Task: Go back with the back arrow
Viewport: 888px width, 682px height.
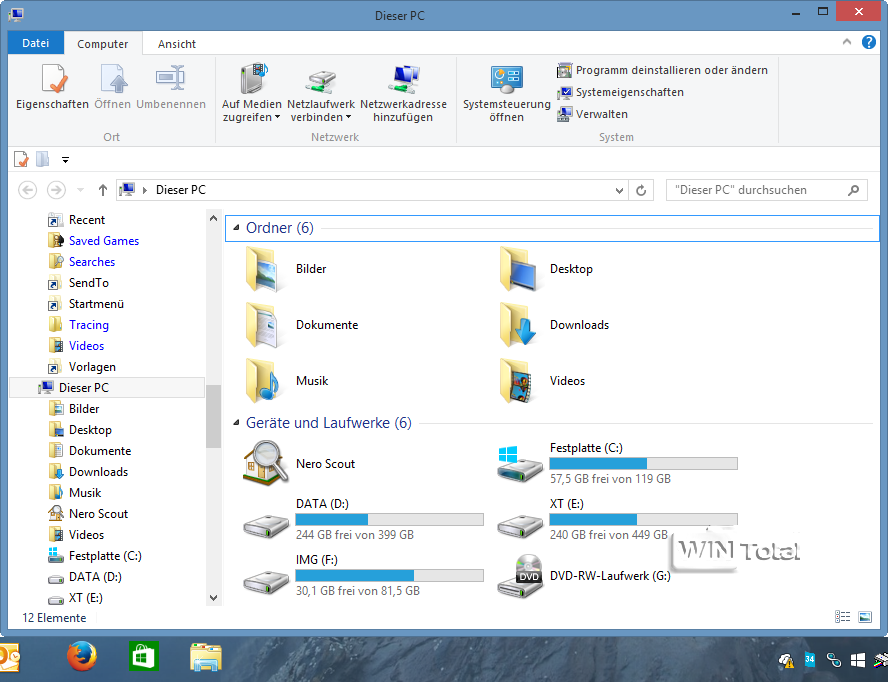Action: tap(27, 190)
